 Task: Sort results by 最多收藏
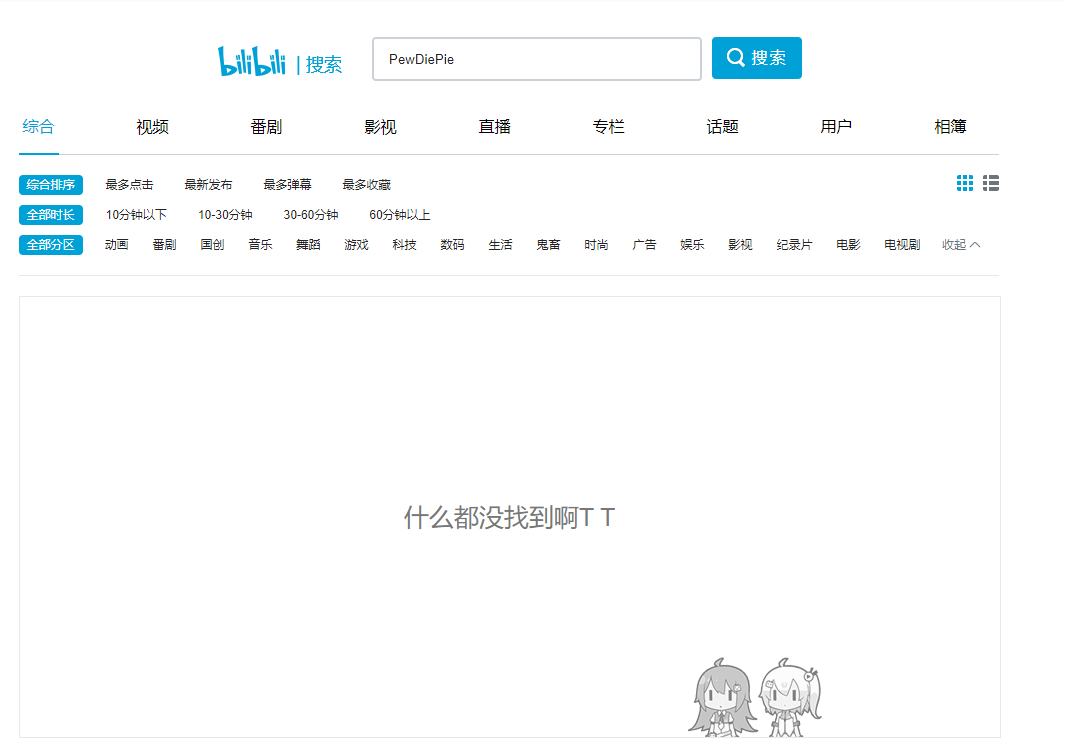click(367, 185)
